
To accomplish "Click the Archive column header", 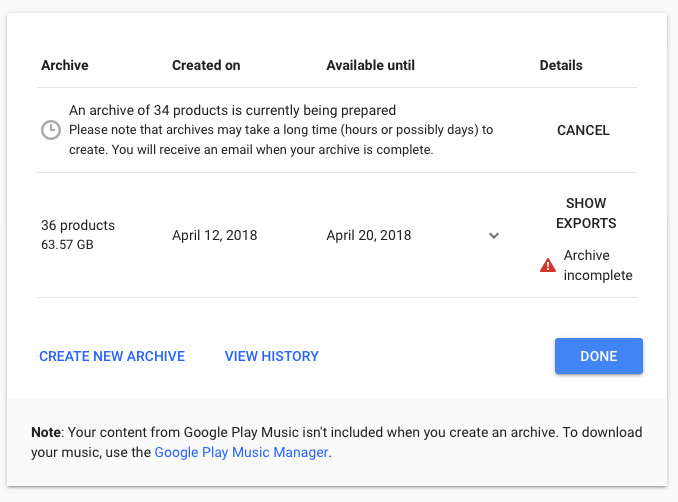I will pos(64,65).
